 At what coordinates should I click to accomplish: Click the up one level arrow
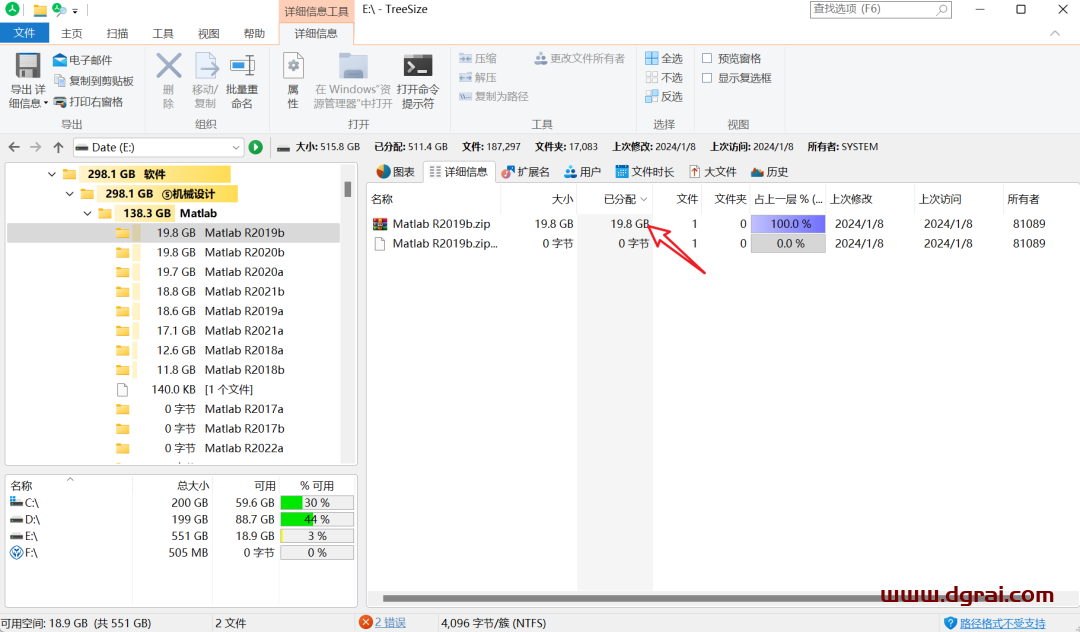click(x=59, y=147)
